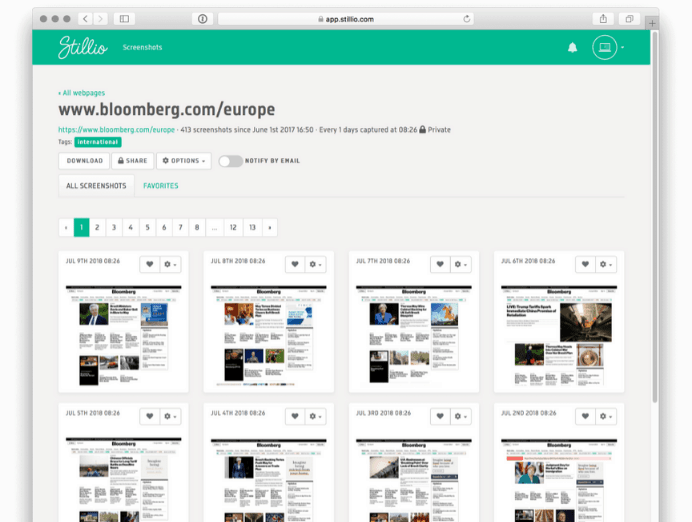
Task: Reload the page in Safari
Action: click(x=466, y=19)
